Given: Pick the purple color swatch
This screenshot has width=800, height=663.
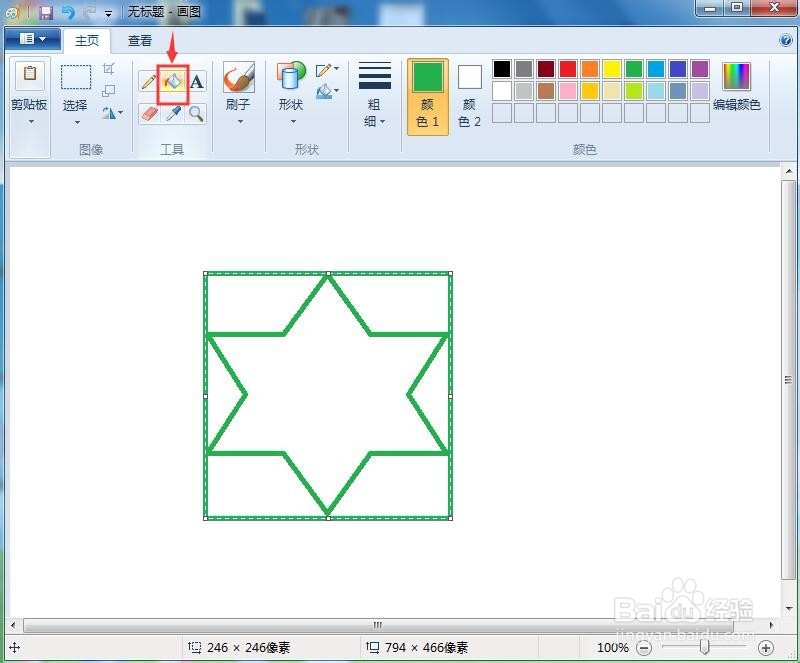Looking at the screenshot, I should (x=700, y=69).
